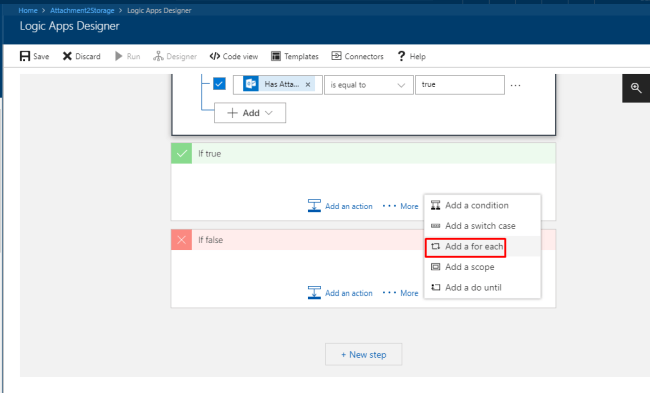Image resolution: width=650 pixels, height=393 pixels.
Task: Select Add a for each
Action: (483, 247)
